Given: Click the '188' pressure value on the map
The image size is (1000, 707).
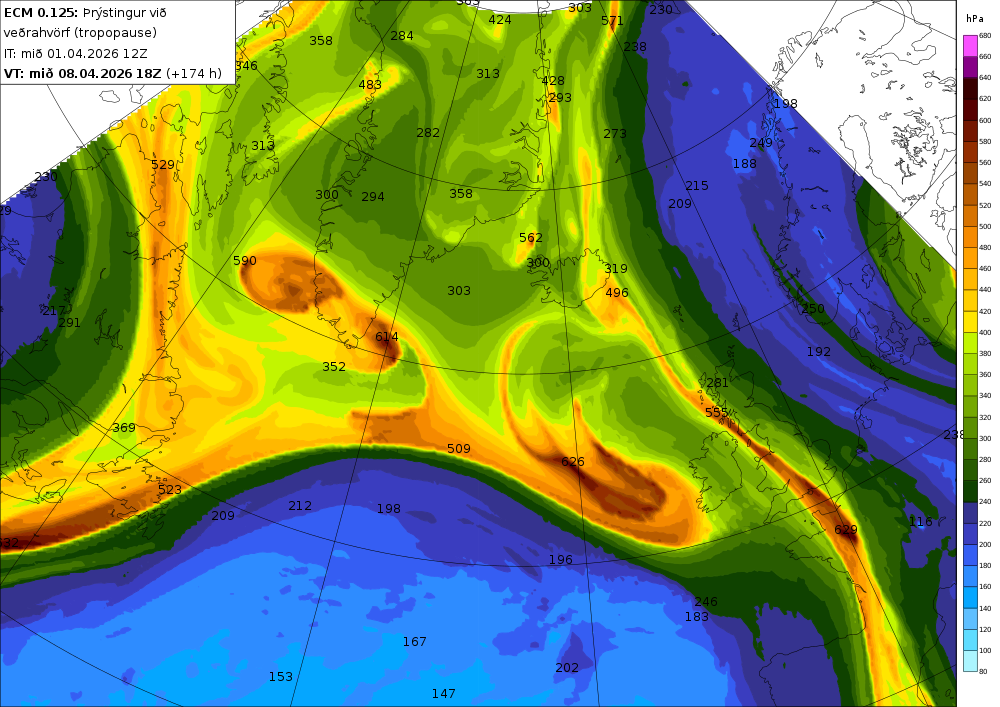Looking at the screenshot, I should tap(744, 164).
